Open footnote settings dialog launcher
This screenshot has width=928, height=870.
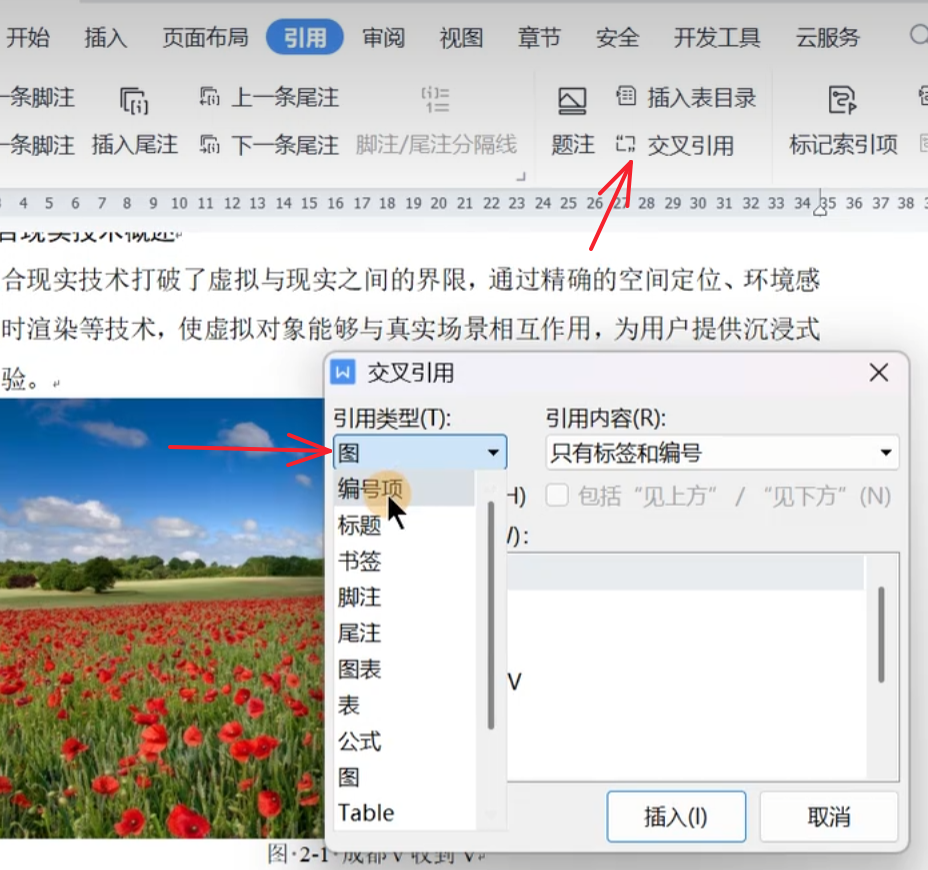pos(521,176)
